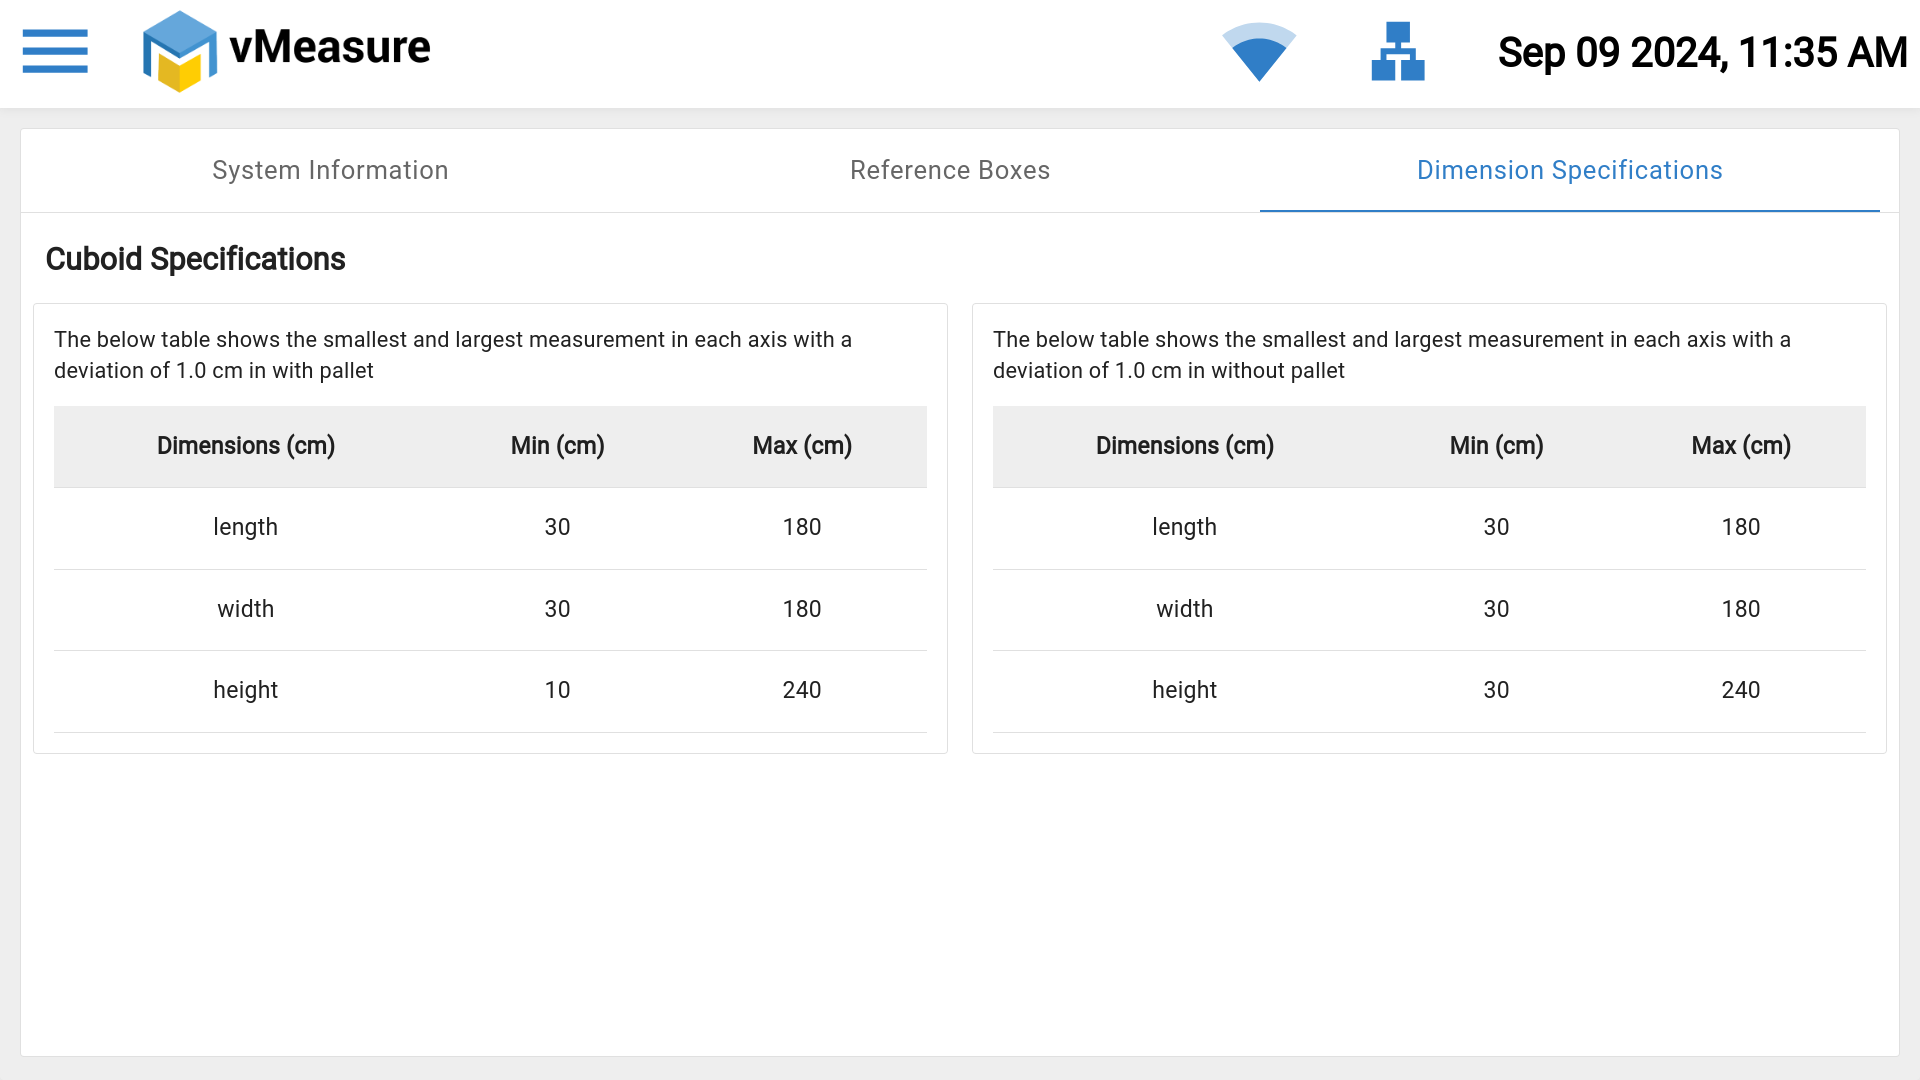Image resolution: width=1920 pixels, height=1080 pixels.
Task: Click the Wi-Fi signal status icon
Action: (x=1259, y=52)
